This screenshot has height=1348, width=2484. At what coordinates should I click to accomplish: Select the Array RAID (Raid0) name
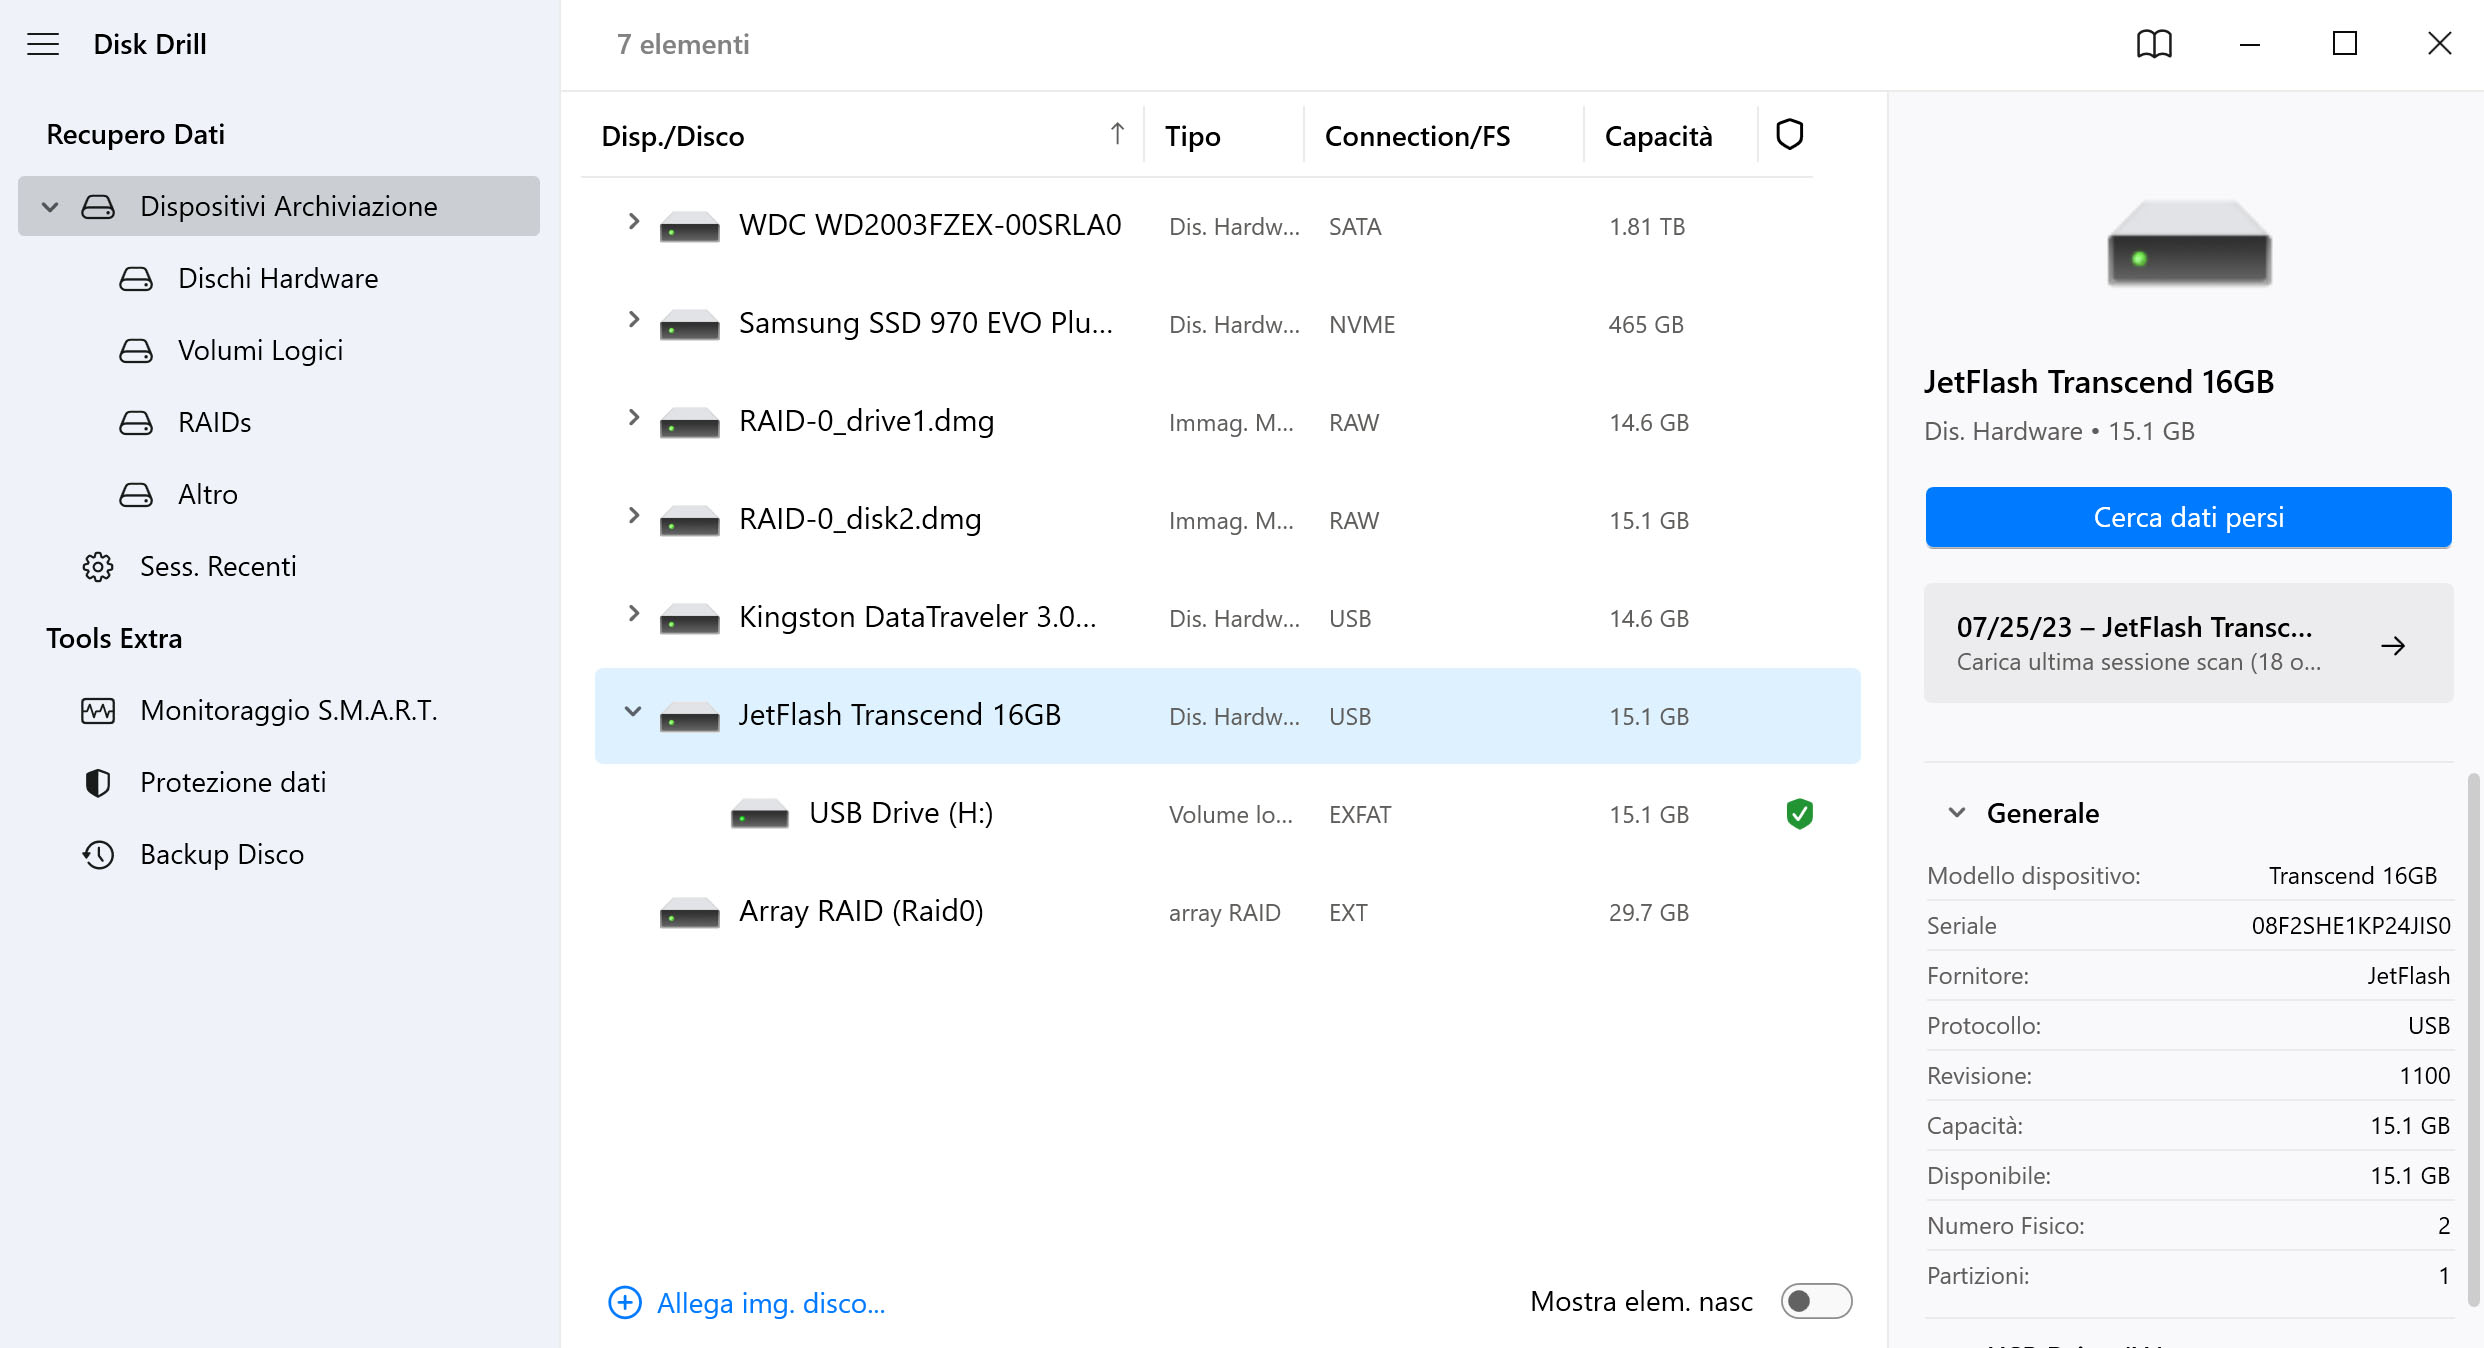tap(860, 911)
